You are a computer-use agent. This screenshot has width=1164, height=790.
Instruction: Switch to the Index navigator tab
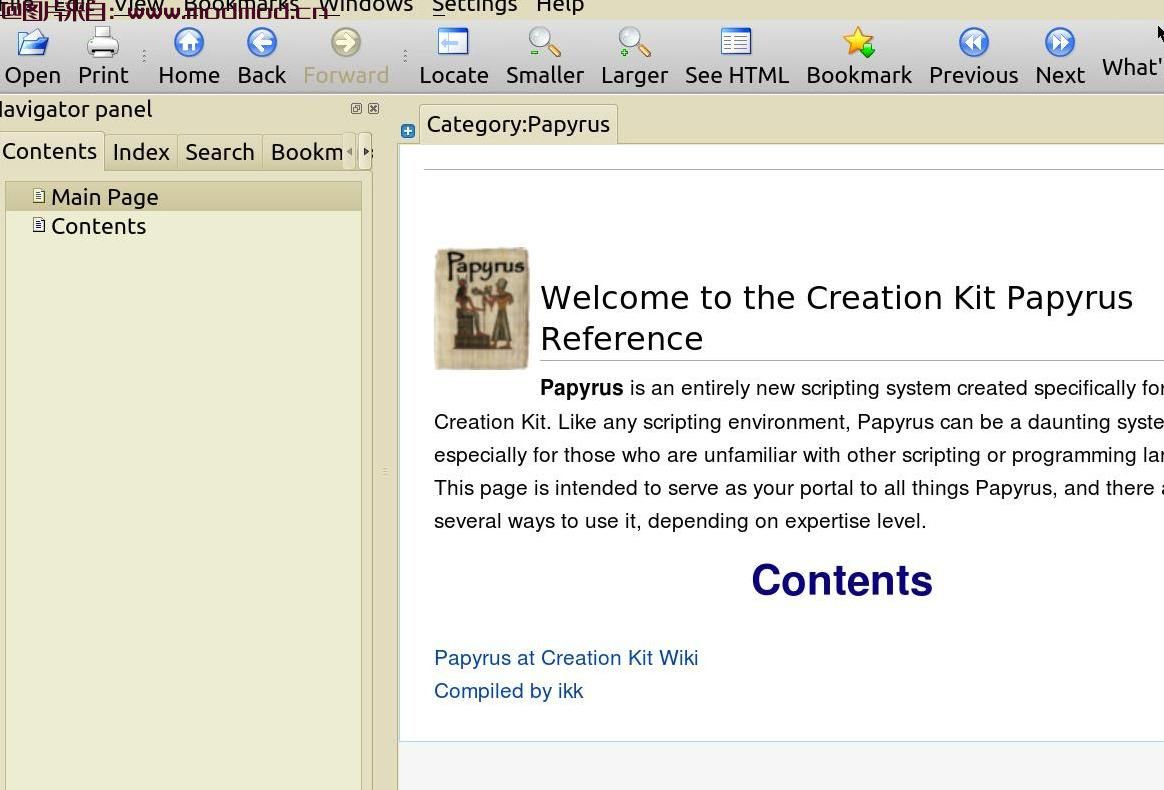tap(141, 152)
